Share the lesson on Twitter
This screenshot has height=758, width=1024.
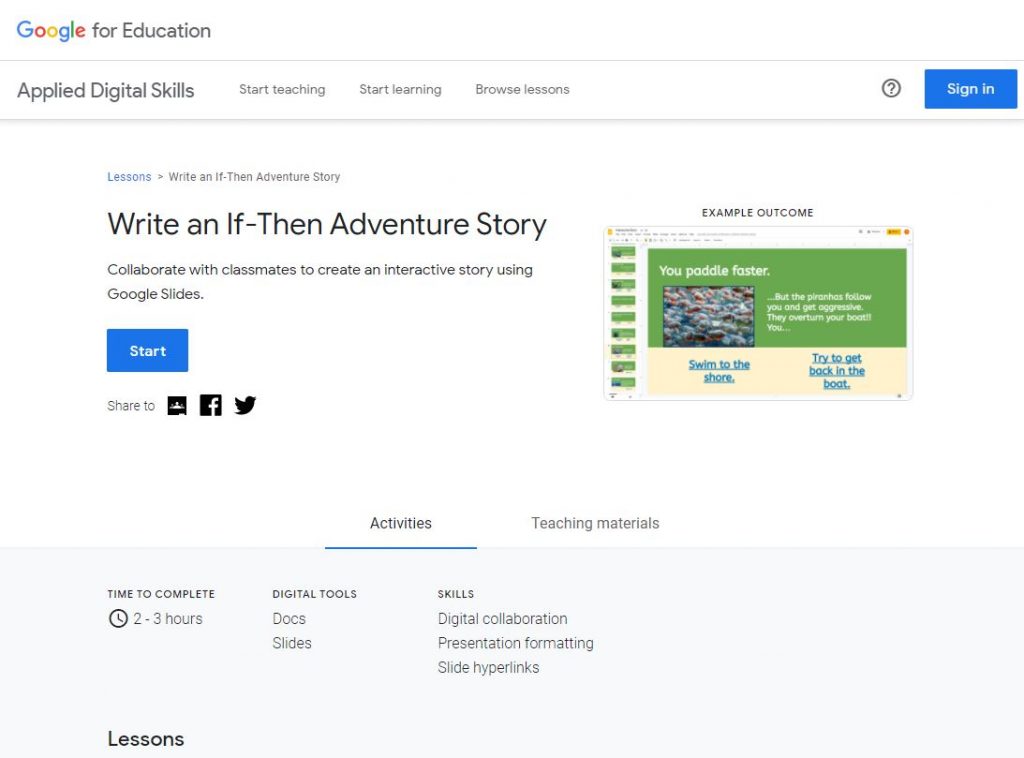245,405
